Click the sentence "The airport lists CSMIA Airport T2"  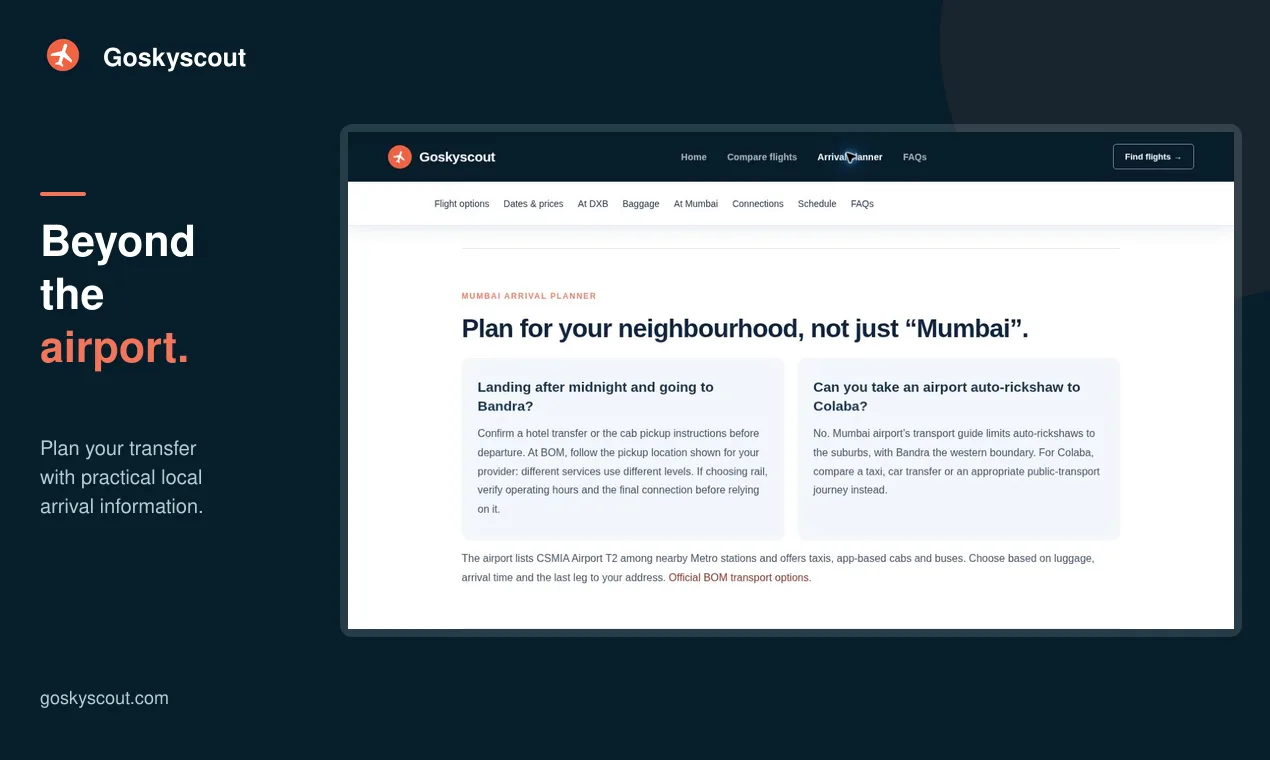[x=778, y=568]
